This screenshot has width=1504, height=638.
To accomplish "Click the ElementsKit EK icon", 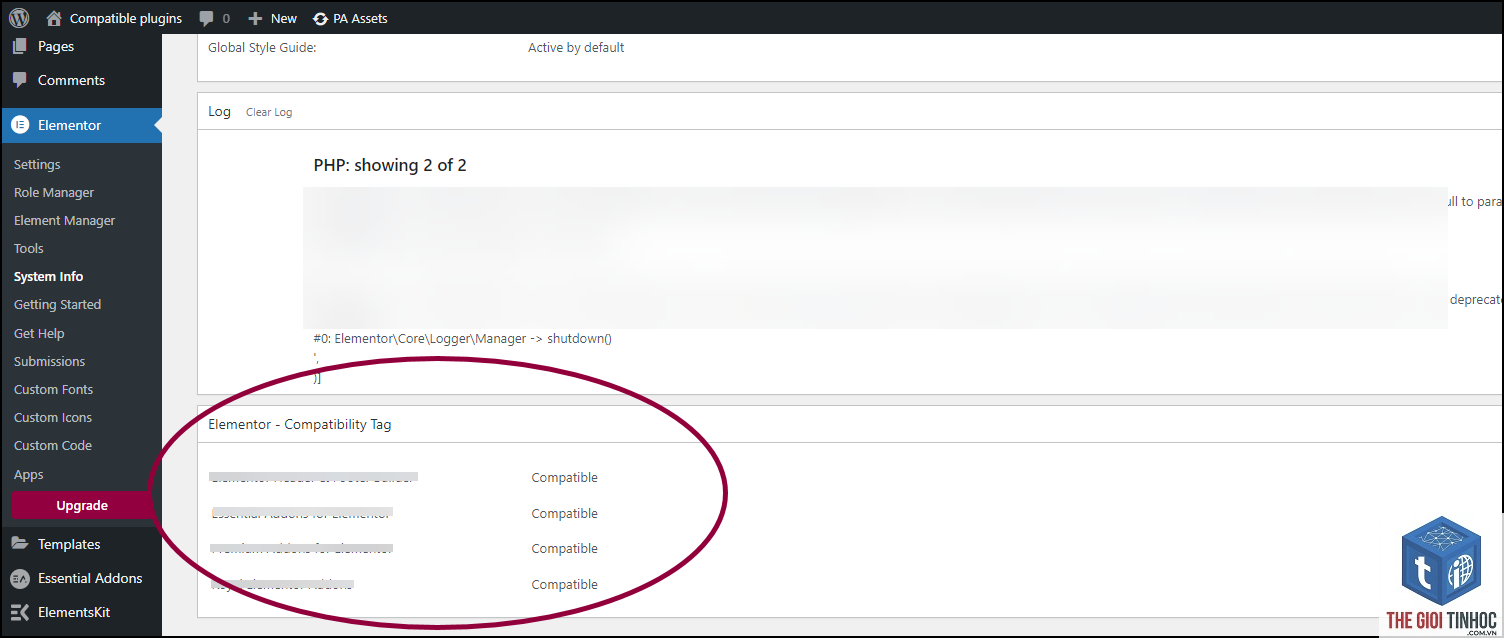I will tap(20, 612).
